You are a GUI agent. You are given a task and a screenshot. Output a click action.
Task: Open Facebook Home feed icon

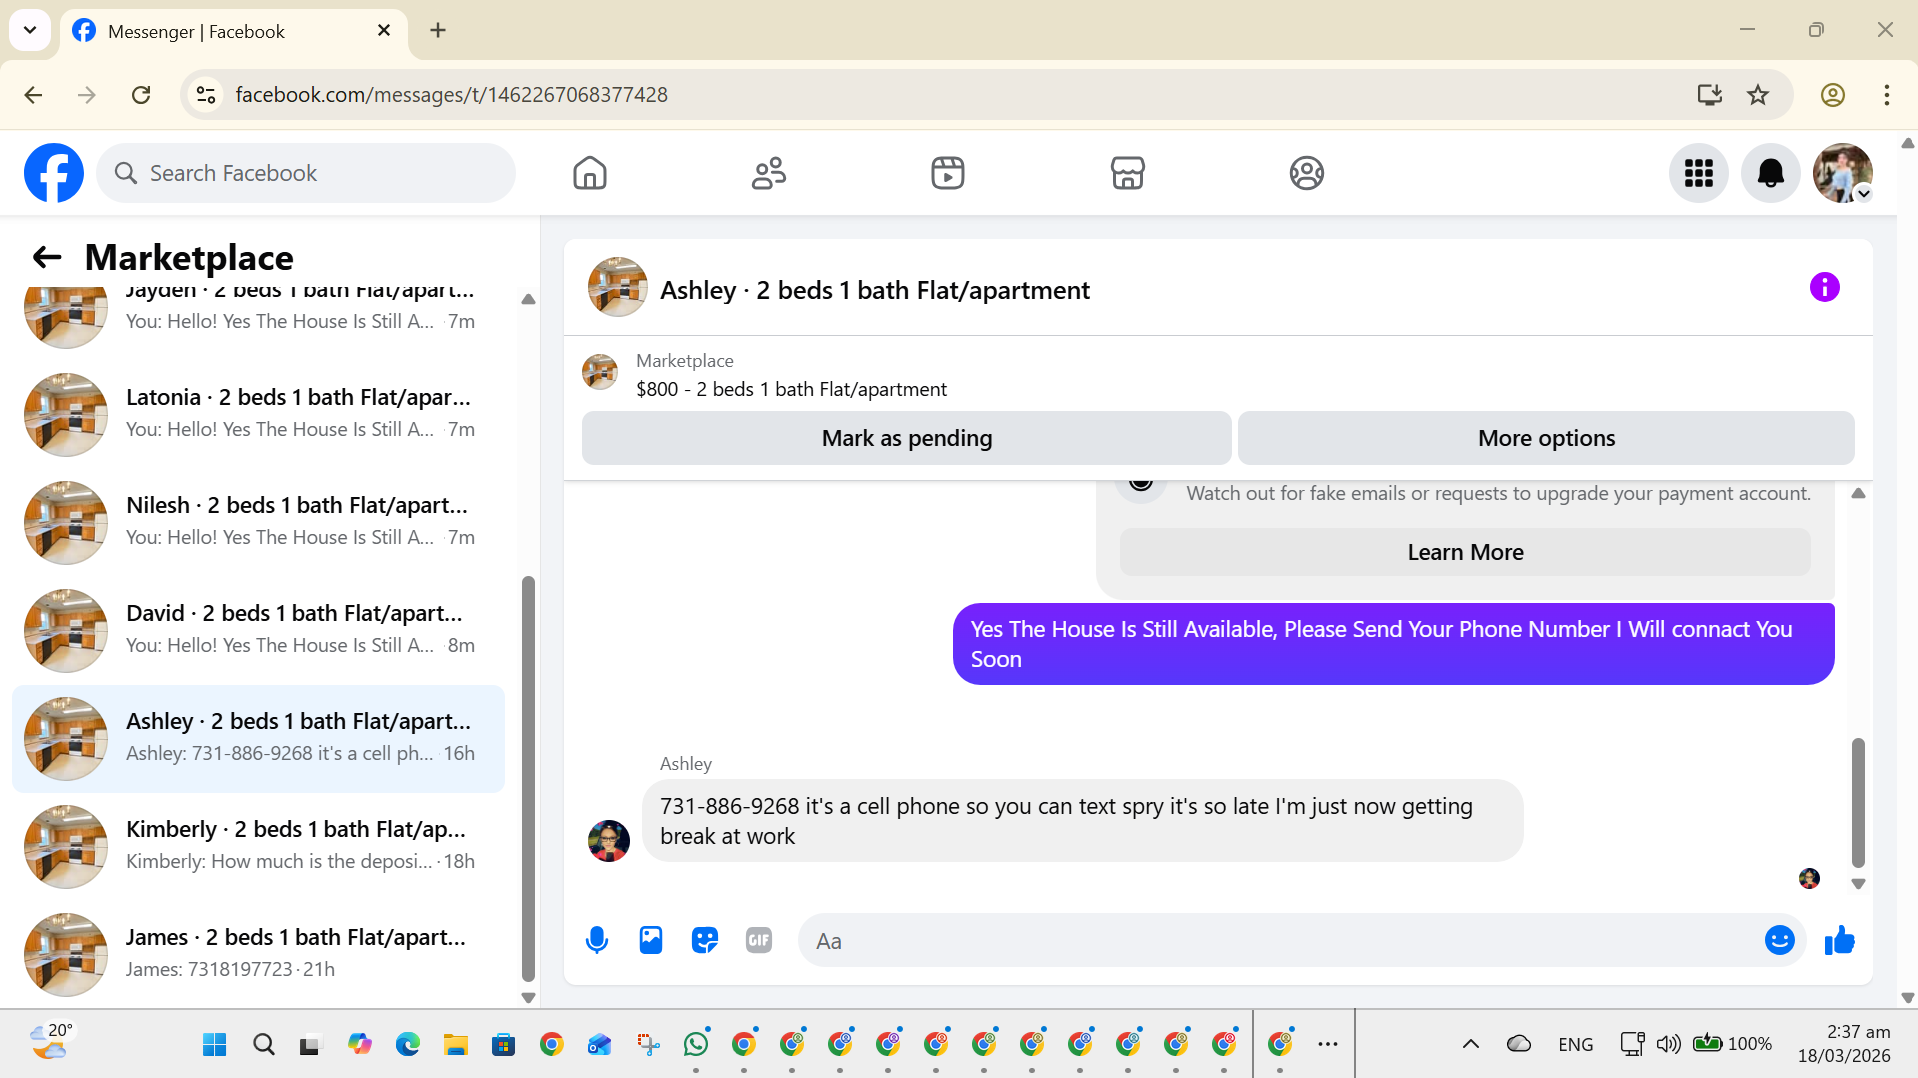pyautogui.click(x=590, y=173)
